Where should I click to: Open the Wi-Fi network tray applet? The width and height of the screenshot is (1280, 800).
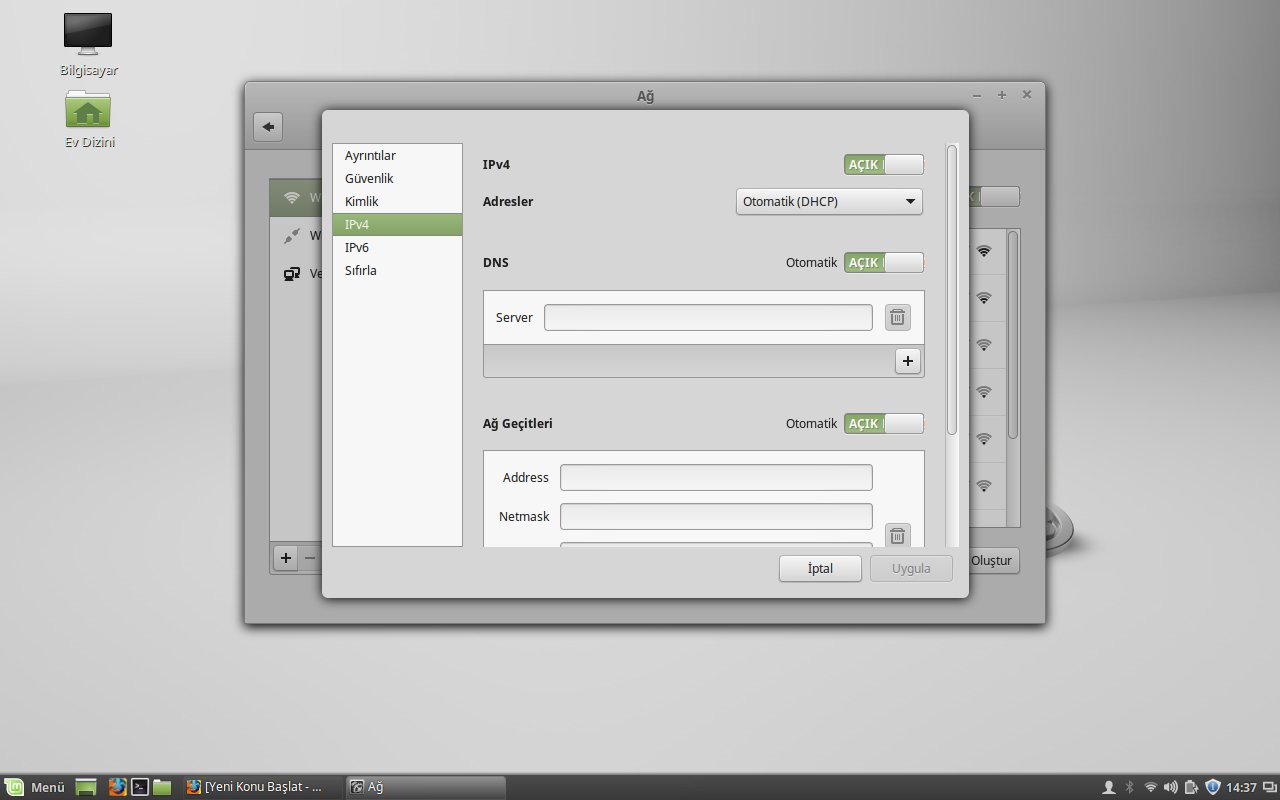1151,787
